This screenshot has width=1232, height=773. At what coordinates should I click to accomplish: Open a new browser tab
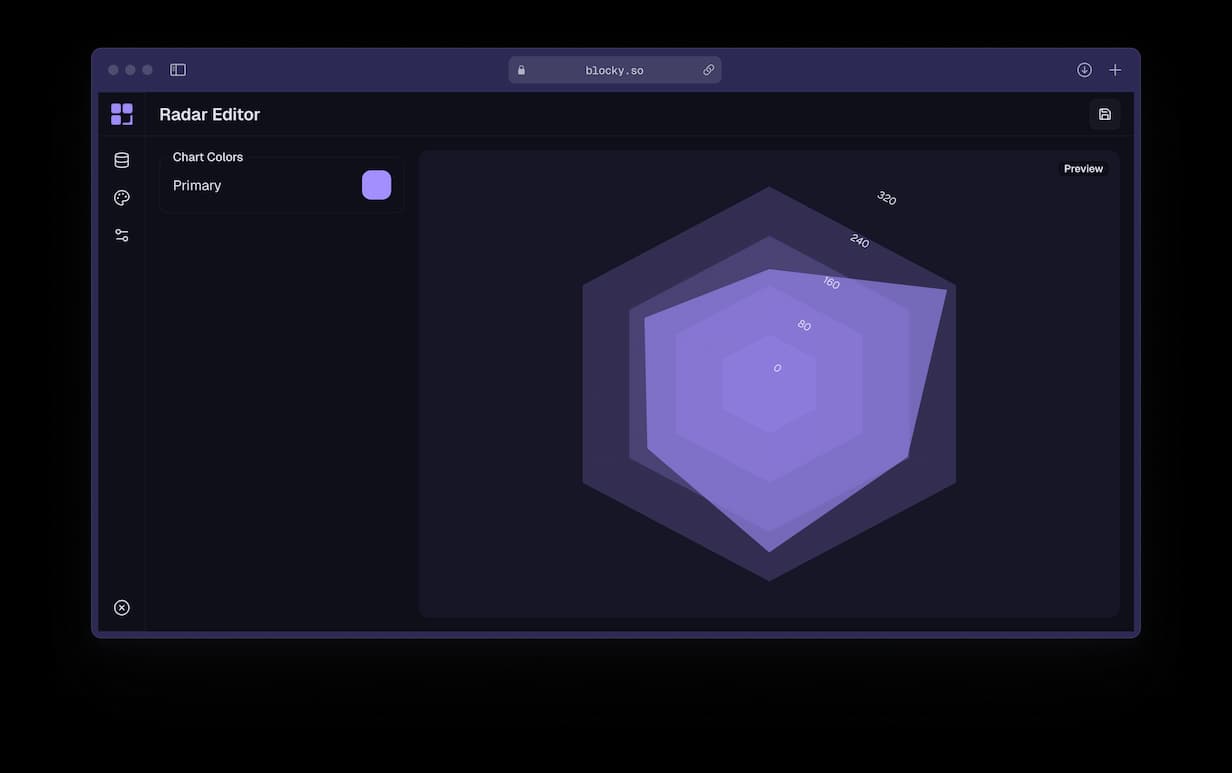pyautogui.click(x=1115, y=70)
